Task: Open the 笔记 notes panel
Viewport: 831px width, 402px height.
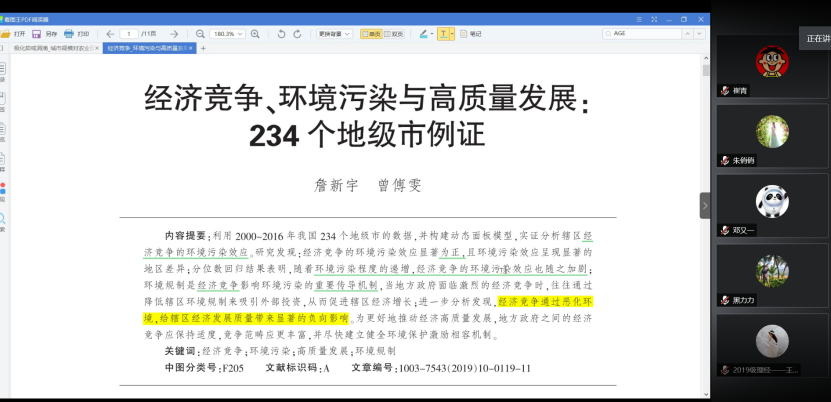Action: (471, 34)
